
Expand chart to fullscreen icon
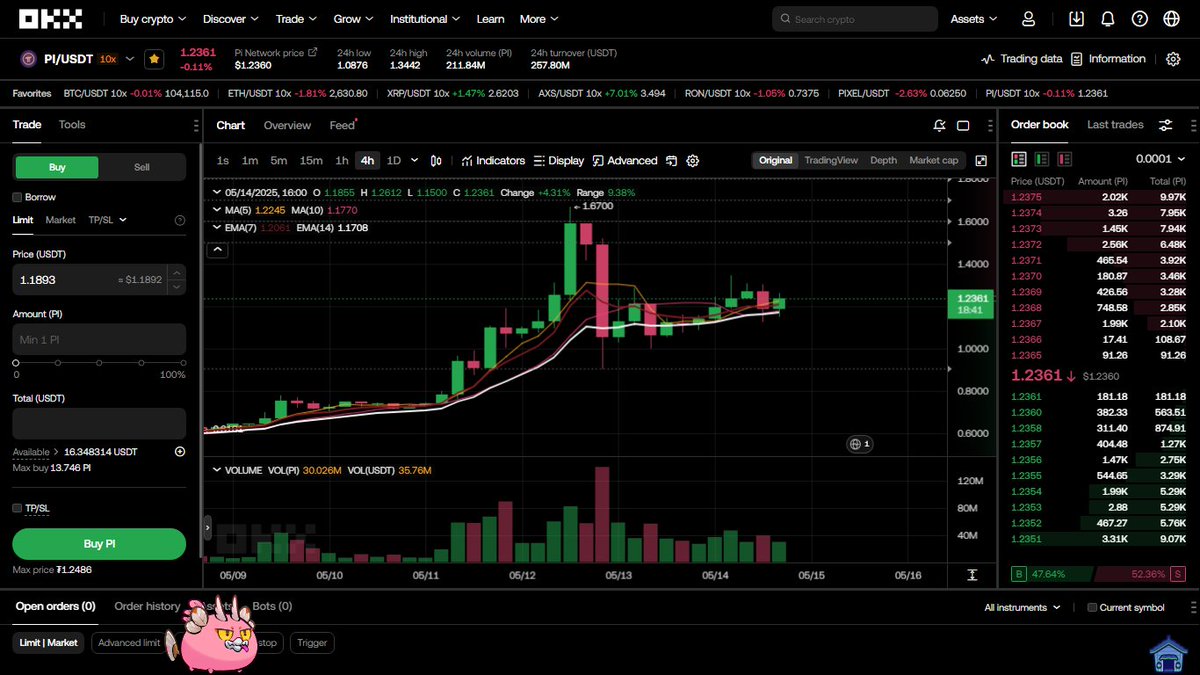[981, 160]
